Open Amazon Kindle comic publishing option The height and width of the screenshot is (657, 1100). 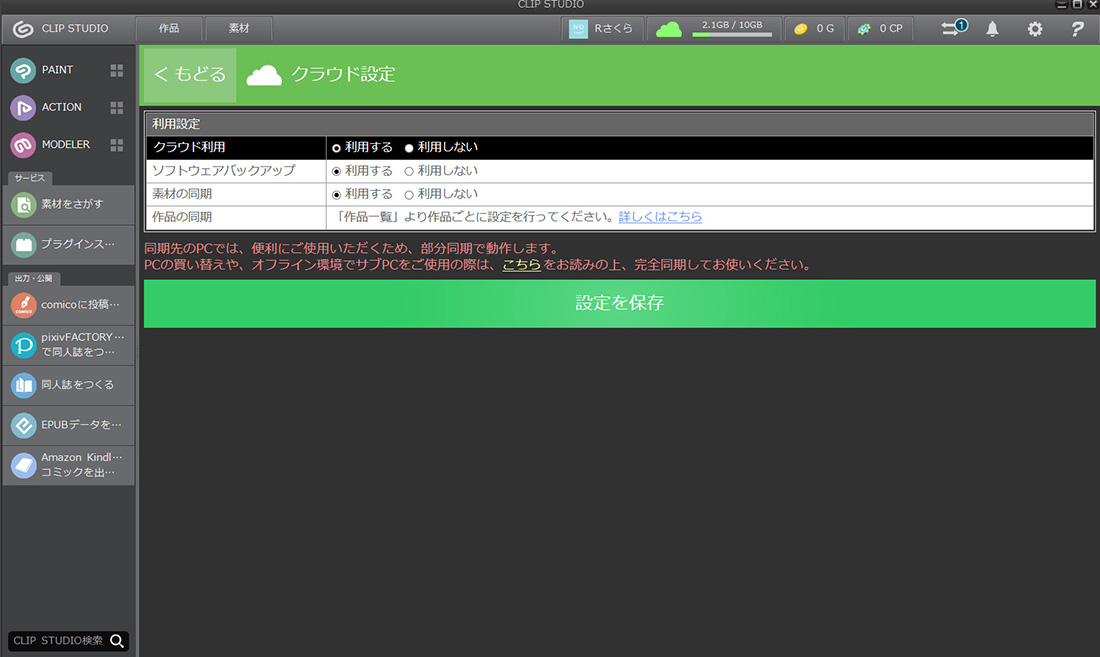(68, 465)
